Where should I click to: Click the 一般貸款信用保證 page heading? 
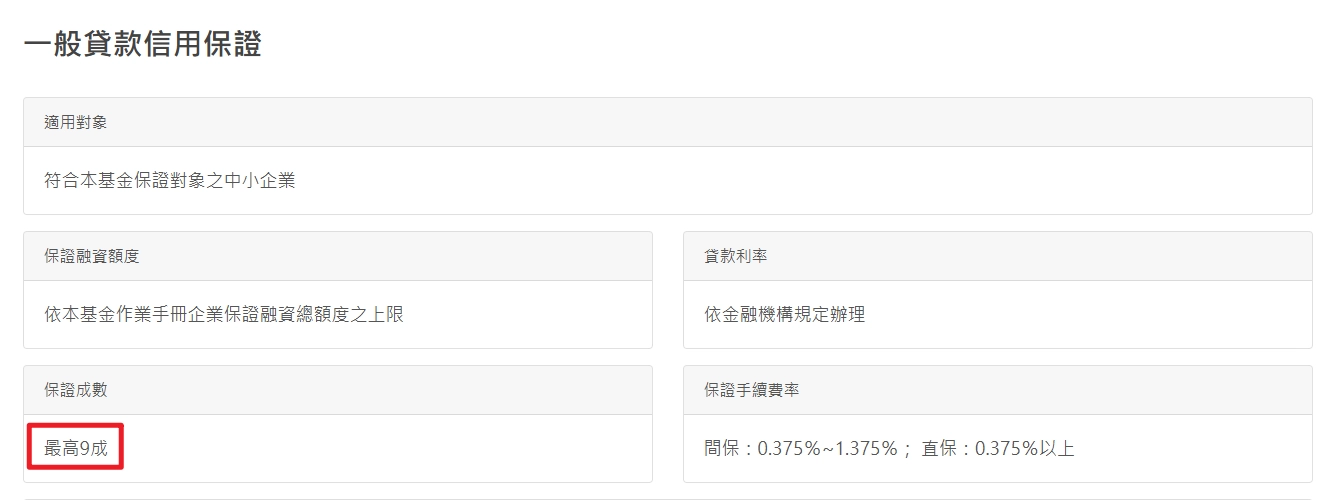[142, 45]
